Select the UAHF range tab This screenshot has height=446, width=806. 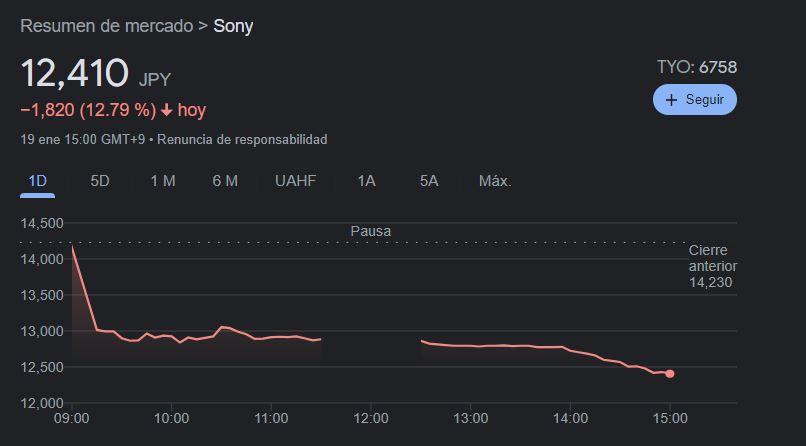point(295,181)
